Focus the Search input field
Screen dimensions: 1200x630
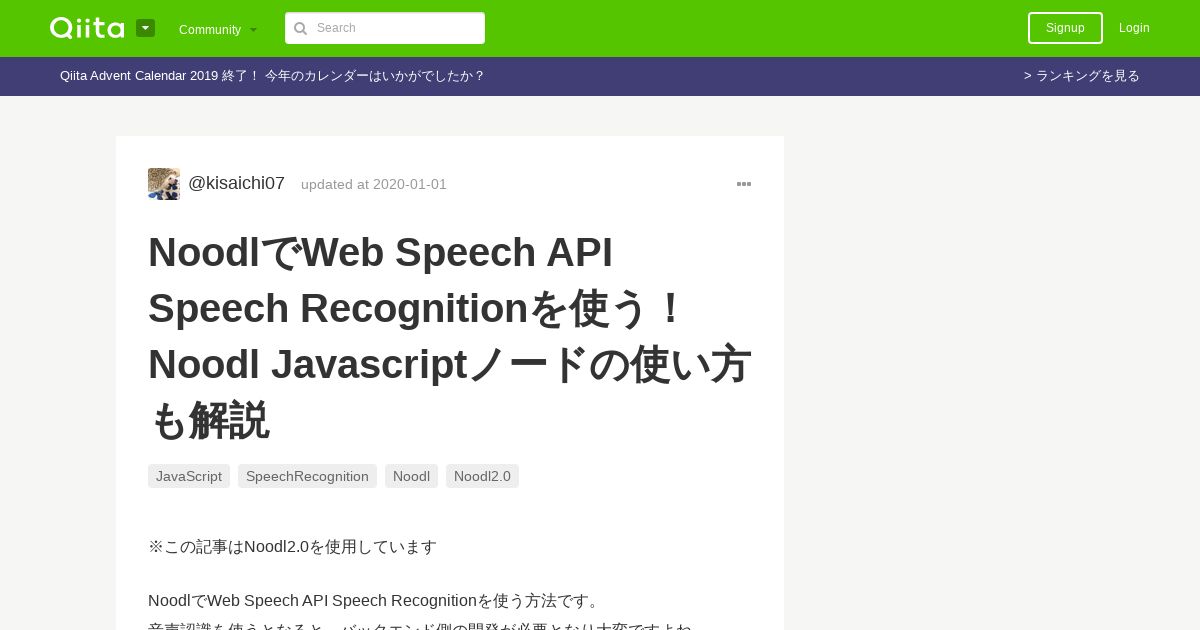[x=385, y=28]
